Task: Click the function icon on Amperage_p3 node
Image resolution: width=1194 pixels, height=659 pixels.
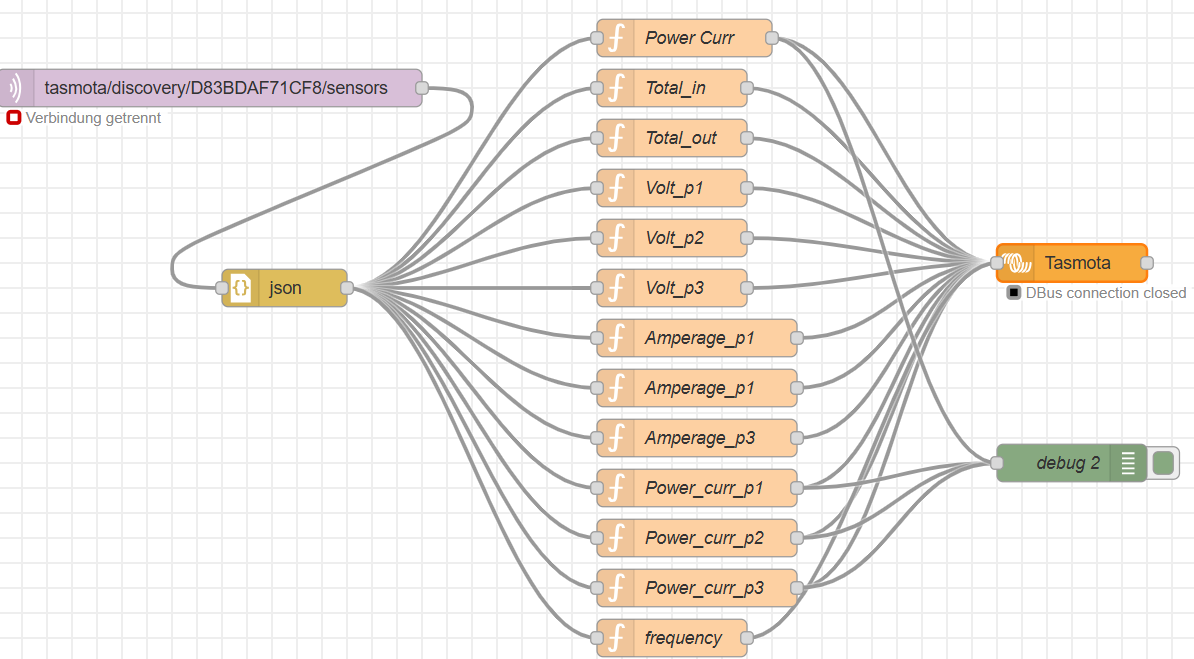Action: tap(616, 438)
